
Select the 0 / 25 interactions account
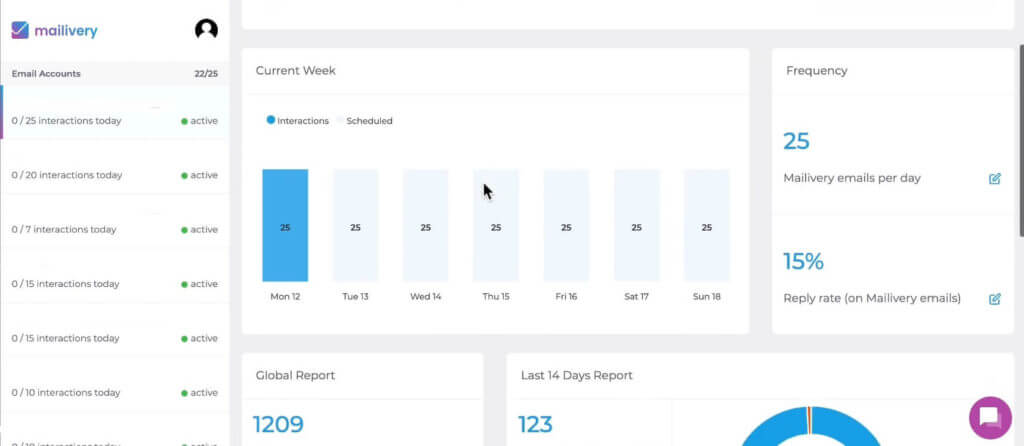[66, 121]
